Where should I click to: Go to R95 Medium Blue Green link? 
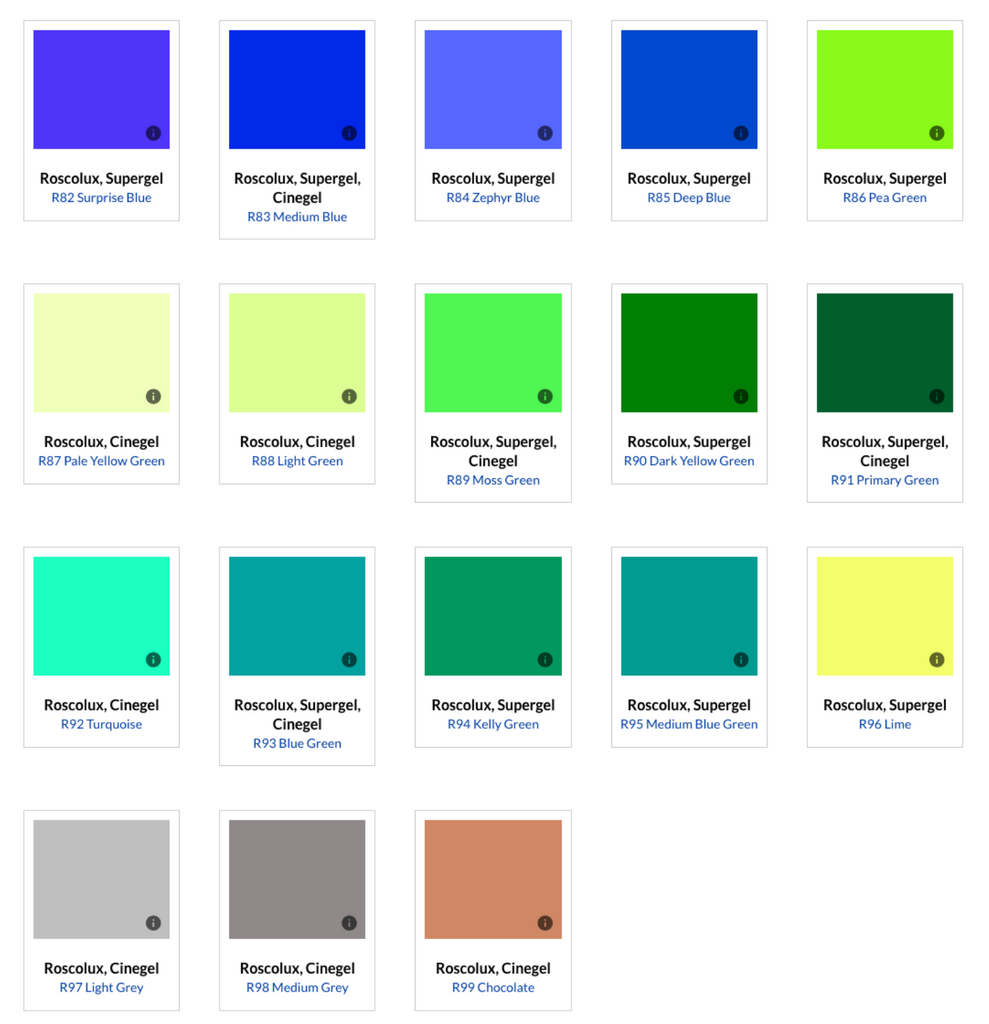(x=688, y=724)
